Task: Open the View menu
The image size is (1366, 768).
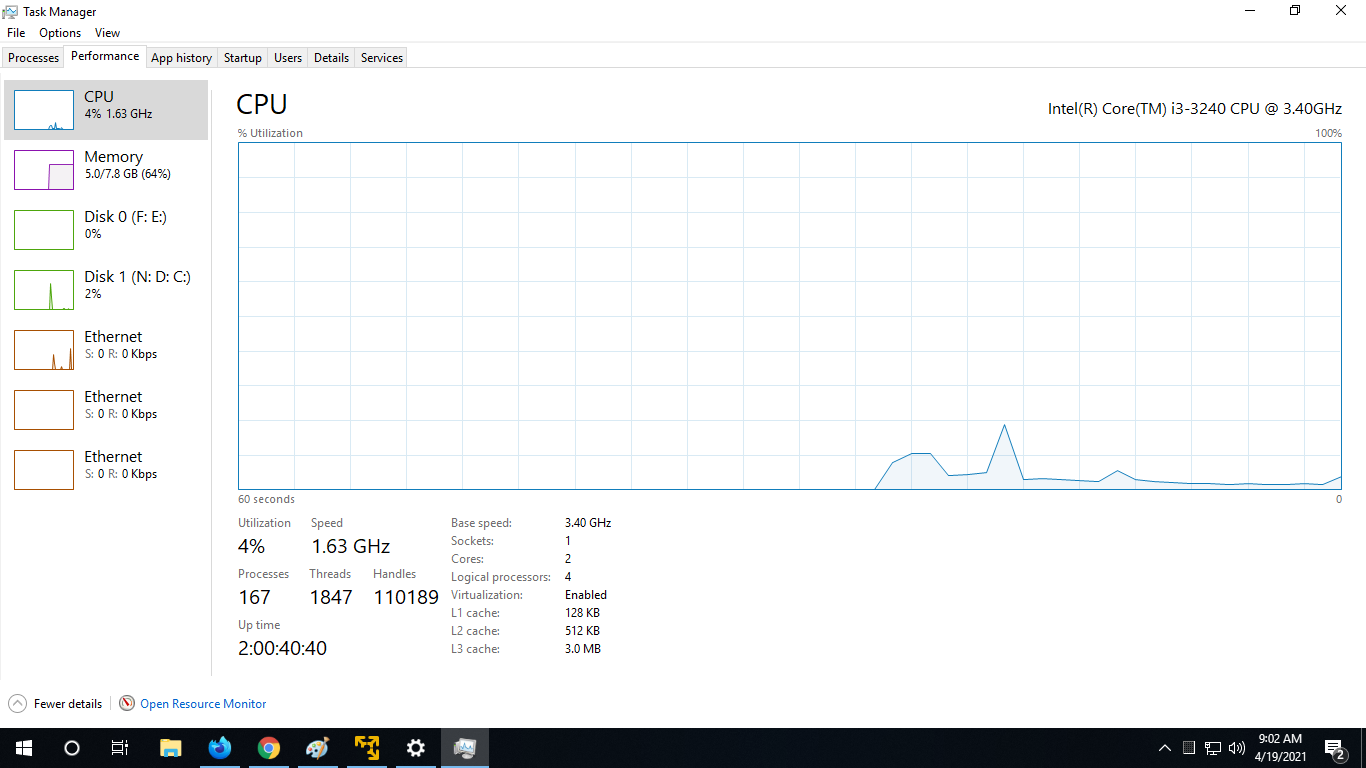Action: pyautogui.click(x=107, y=33)
